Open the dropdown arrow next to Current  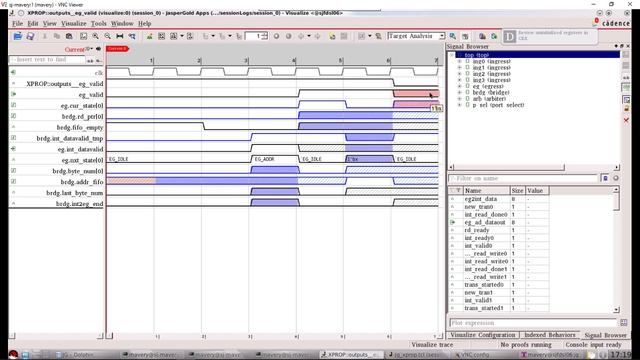pos(91,49)
